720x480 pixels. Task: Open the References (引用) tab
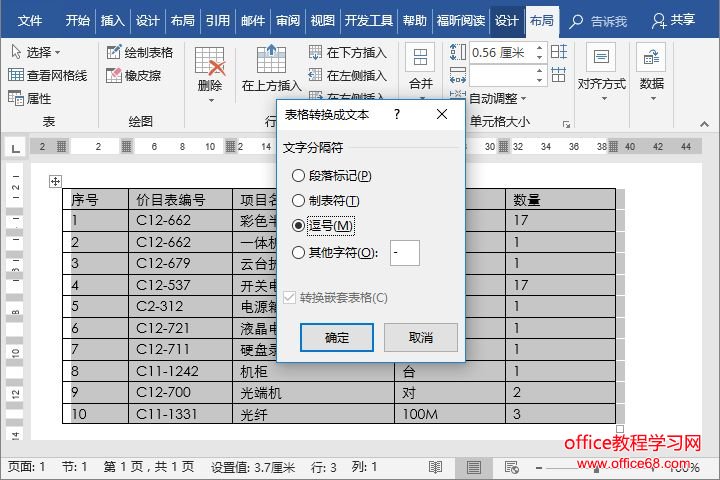[x=218, y=21]
